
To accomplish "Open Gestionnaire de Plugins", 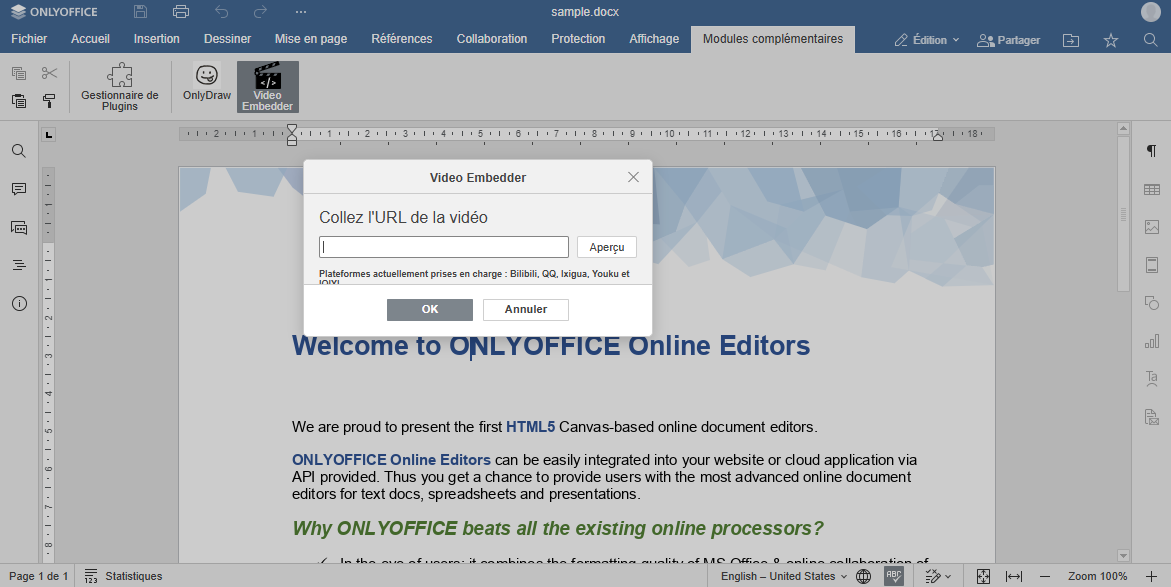I will pos(119,87).
